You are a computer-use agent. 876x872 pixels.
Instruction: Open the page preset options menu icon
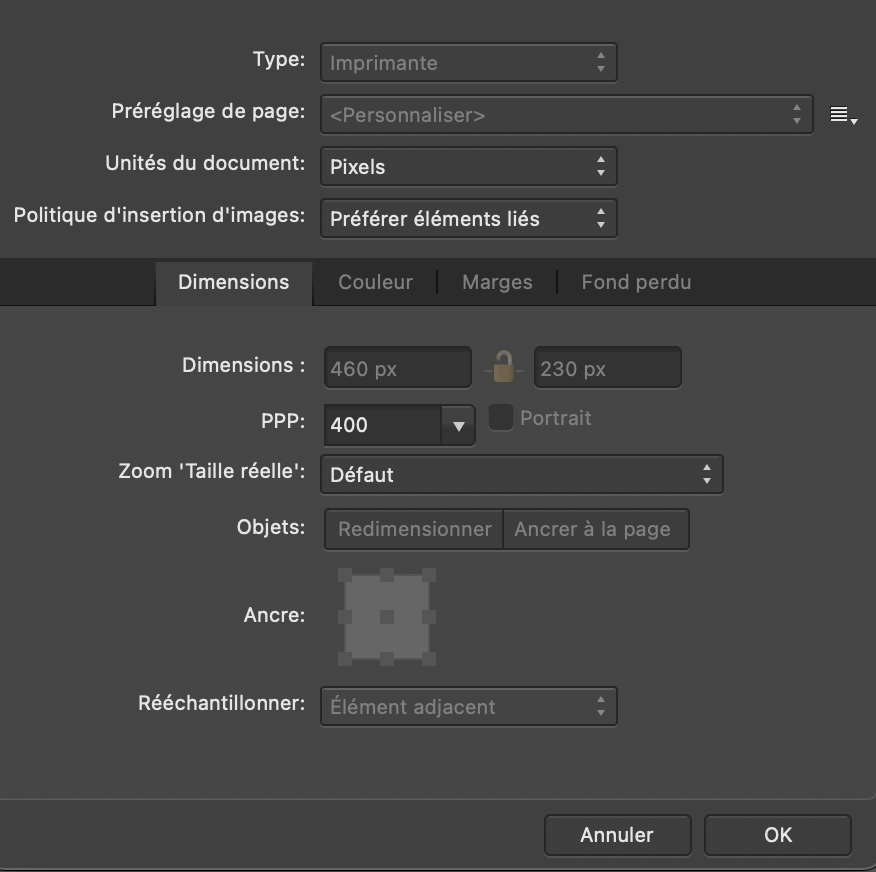pos(842,115)
